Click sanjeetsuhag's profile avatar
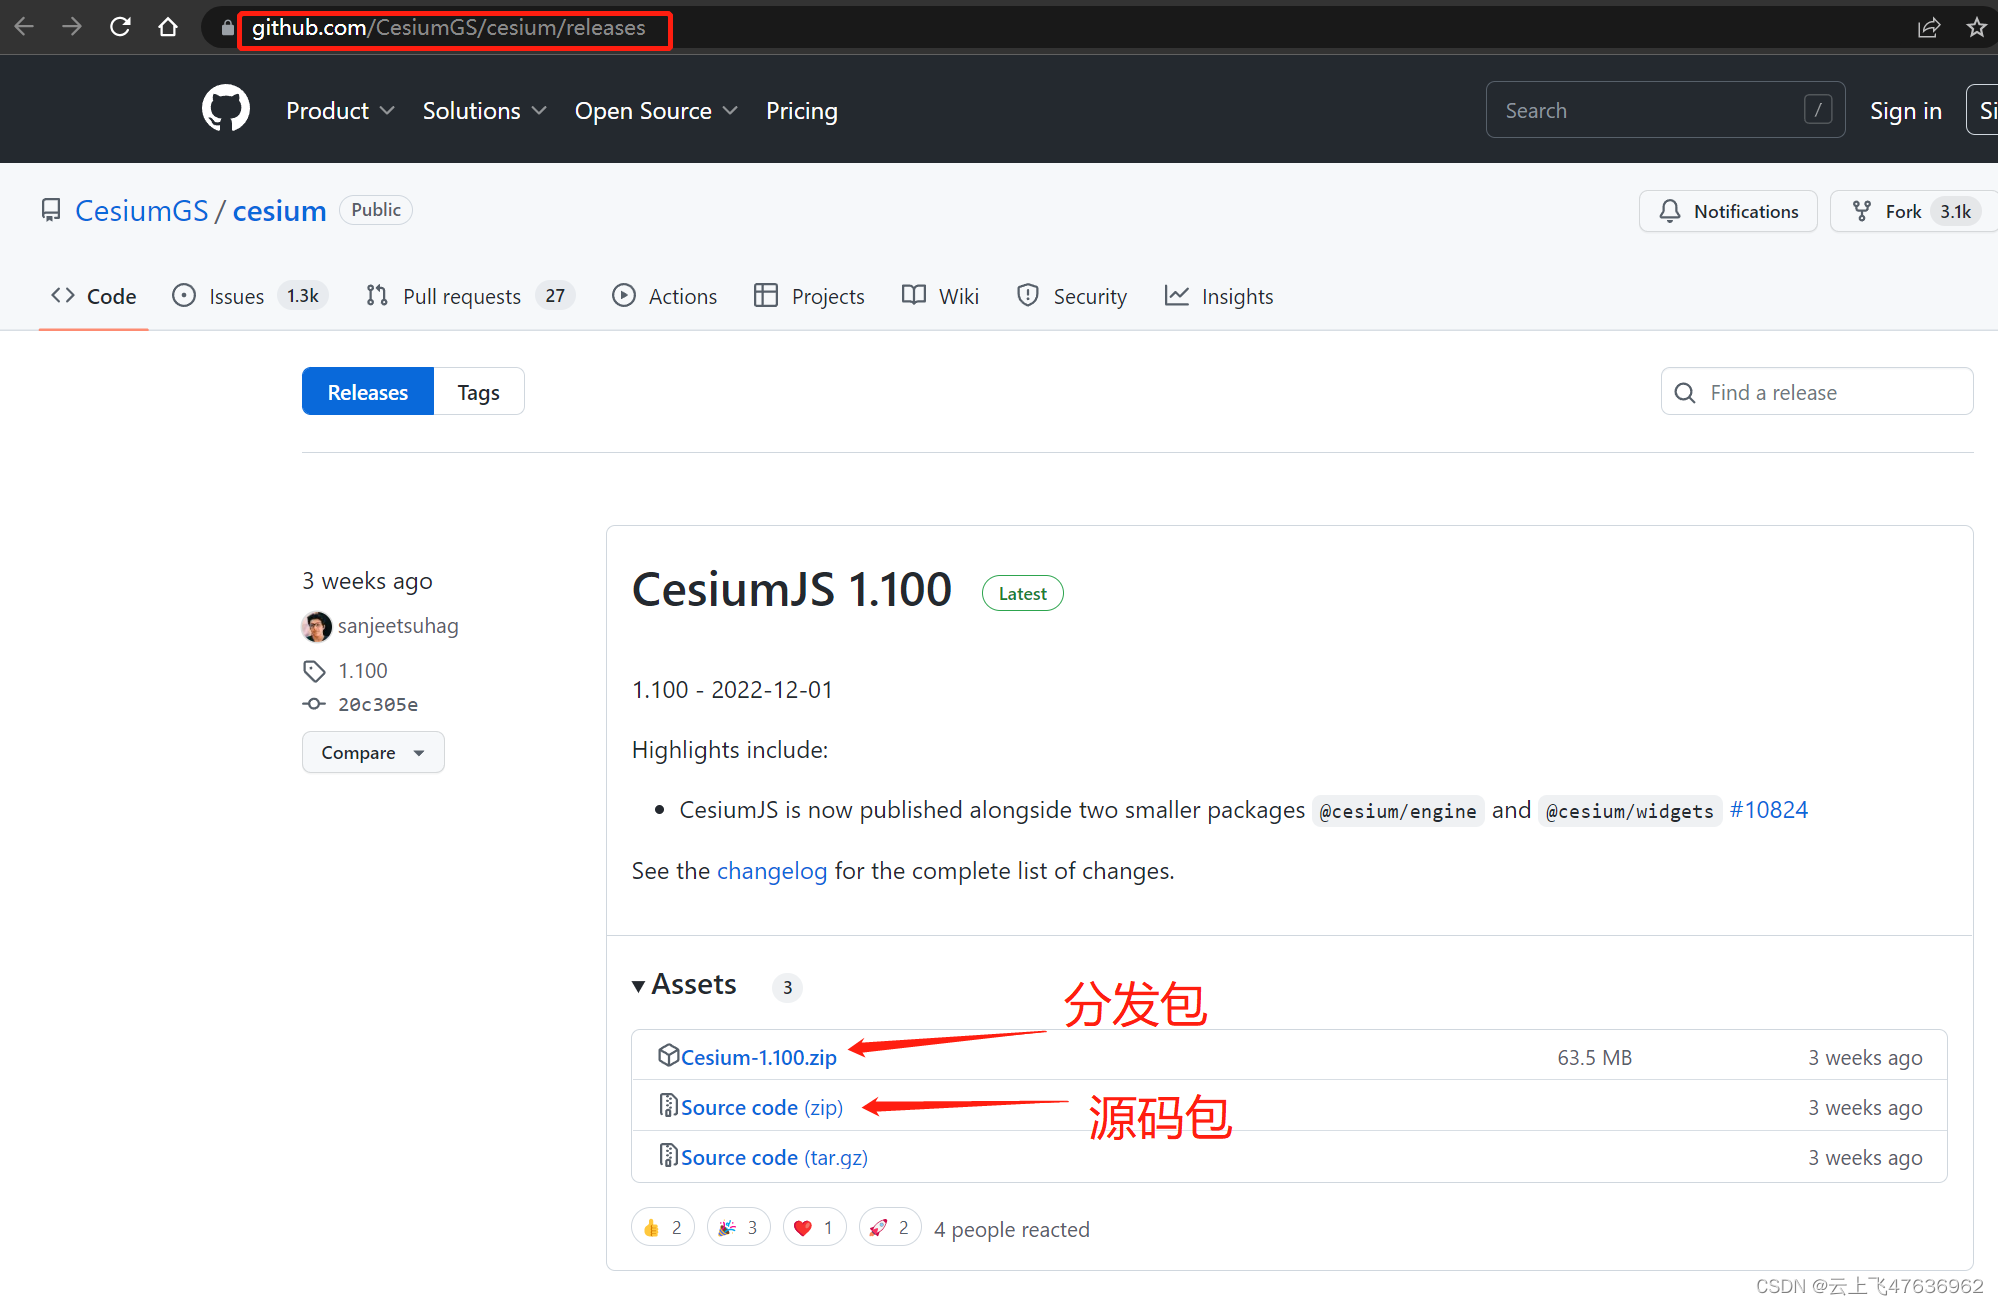 click(x=316, y=626)
